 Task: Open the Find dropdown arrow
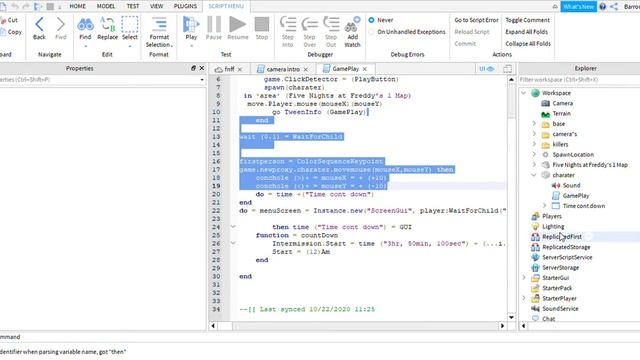point(85,46)
